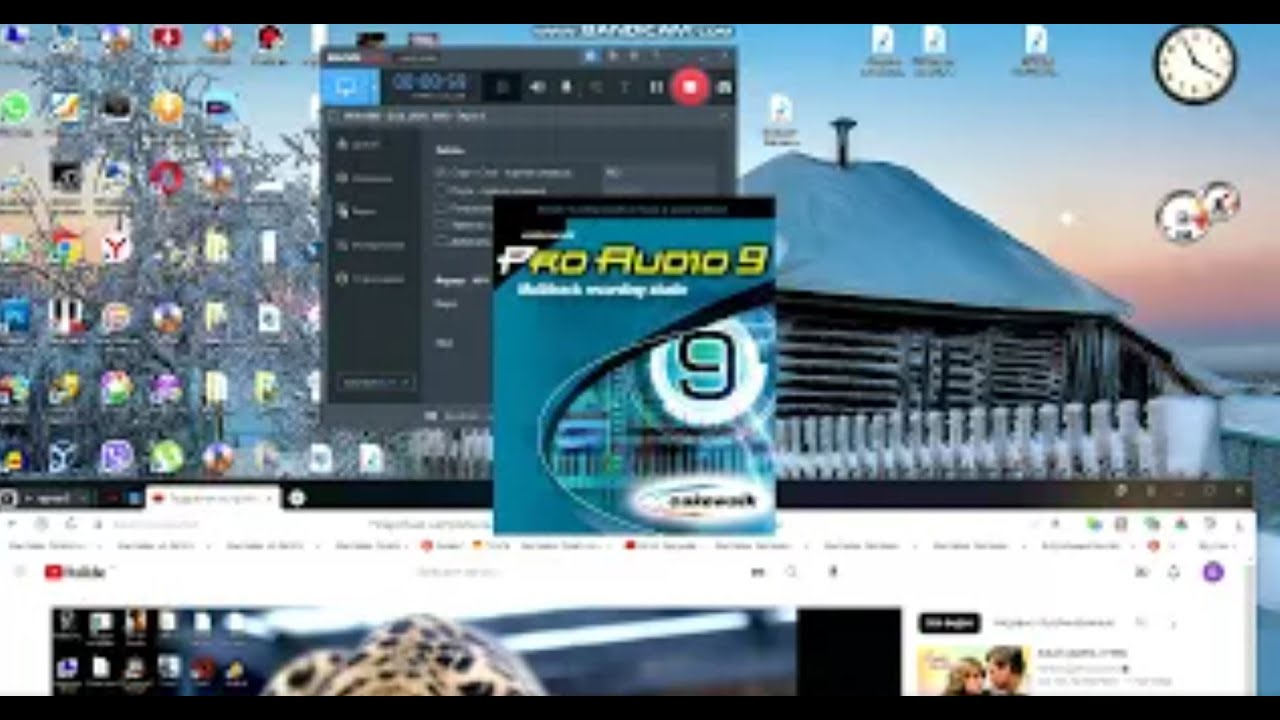The height and width of the screenshot is (720, 1280).
Task: Toggle the Показывать курсор мыши checkbox
Action: [x=441, y=208]
